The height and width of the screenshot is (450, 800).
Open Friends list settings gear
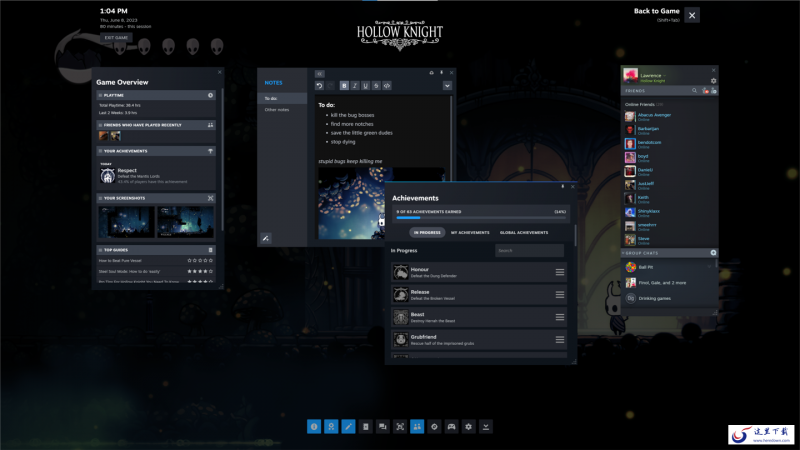(x=713, y=81)
